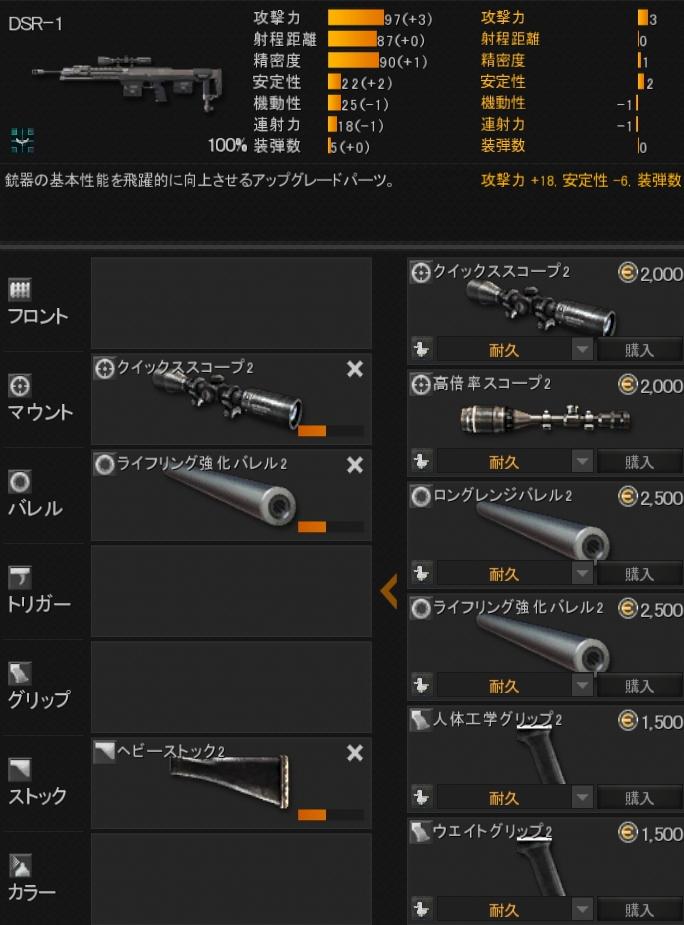Image resolution: width=684 pixels, height=925 pixels.
Task: Click the crosshair icon below DSR-1 image
Action: pyautogui.click(x=22, y=140)
